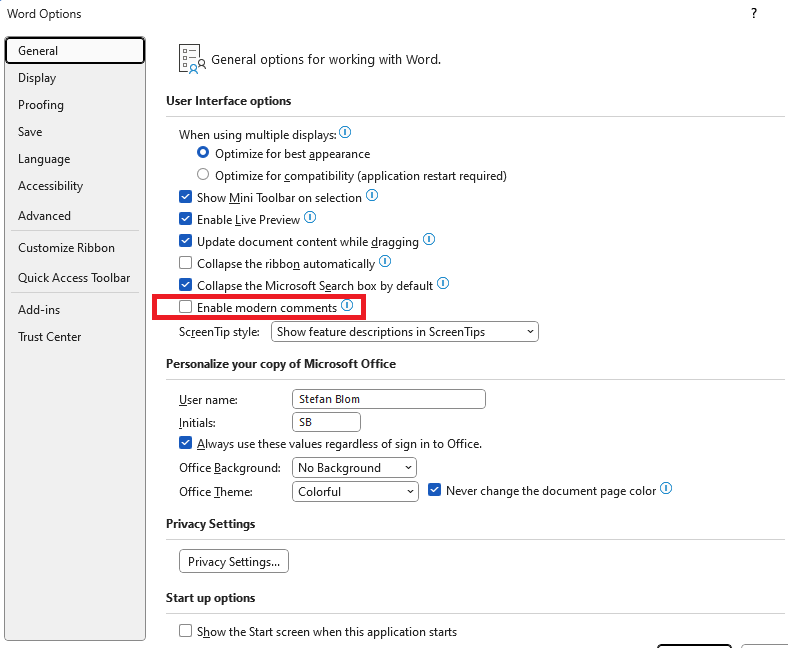Click the Privacy Settings... button
788x648 pixels.
pyautogui.click(x=234, y=561)
